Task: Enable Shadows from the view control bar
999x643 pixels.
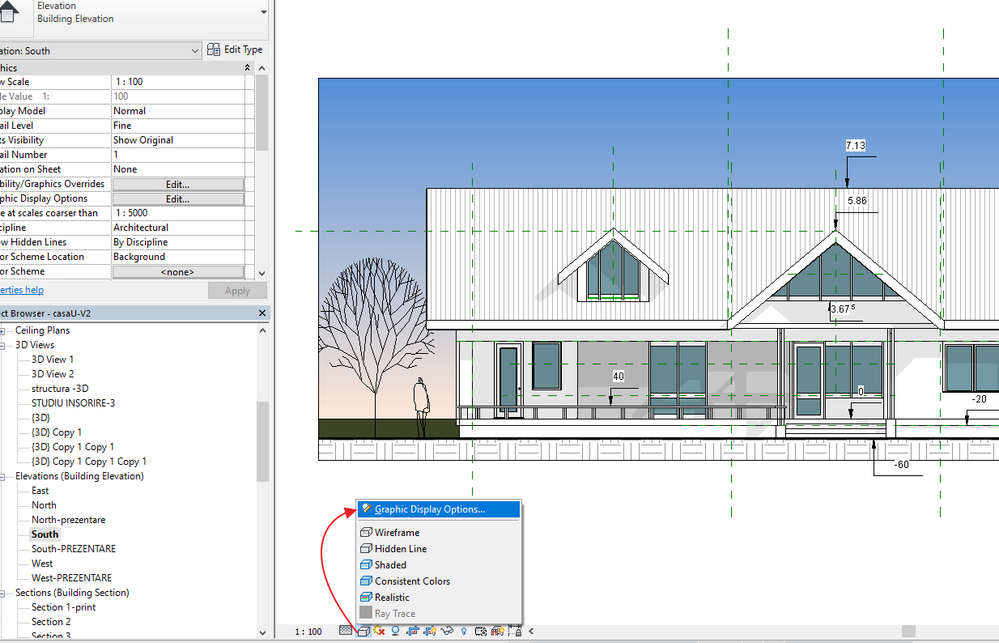Action: 396,631
